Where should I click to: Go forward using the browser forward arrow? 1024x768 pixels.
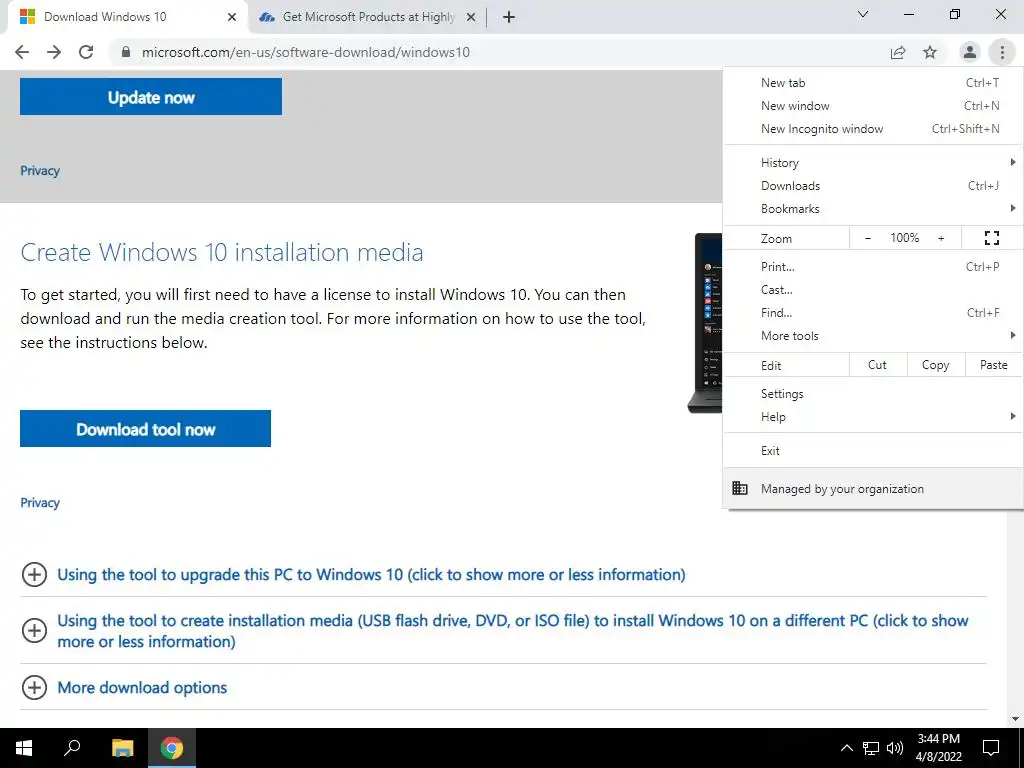[54, 52]
